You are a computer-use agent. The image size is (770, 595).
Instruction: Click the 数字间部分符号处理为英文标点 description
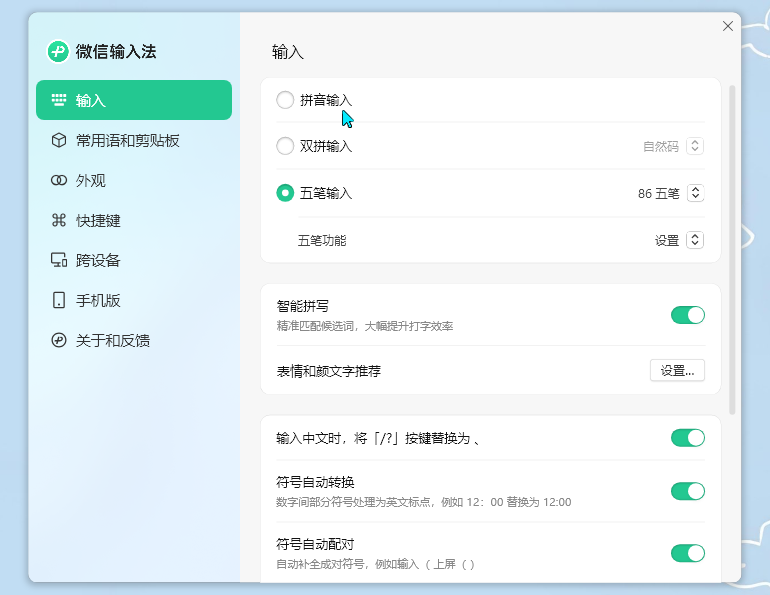(x=423, y=502)
